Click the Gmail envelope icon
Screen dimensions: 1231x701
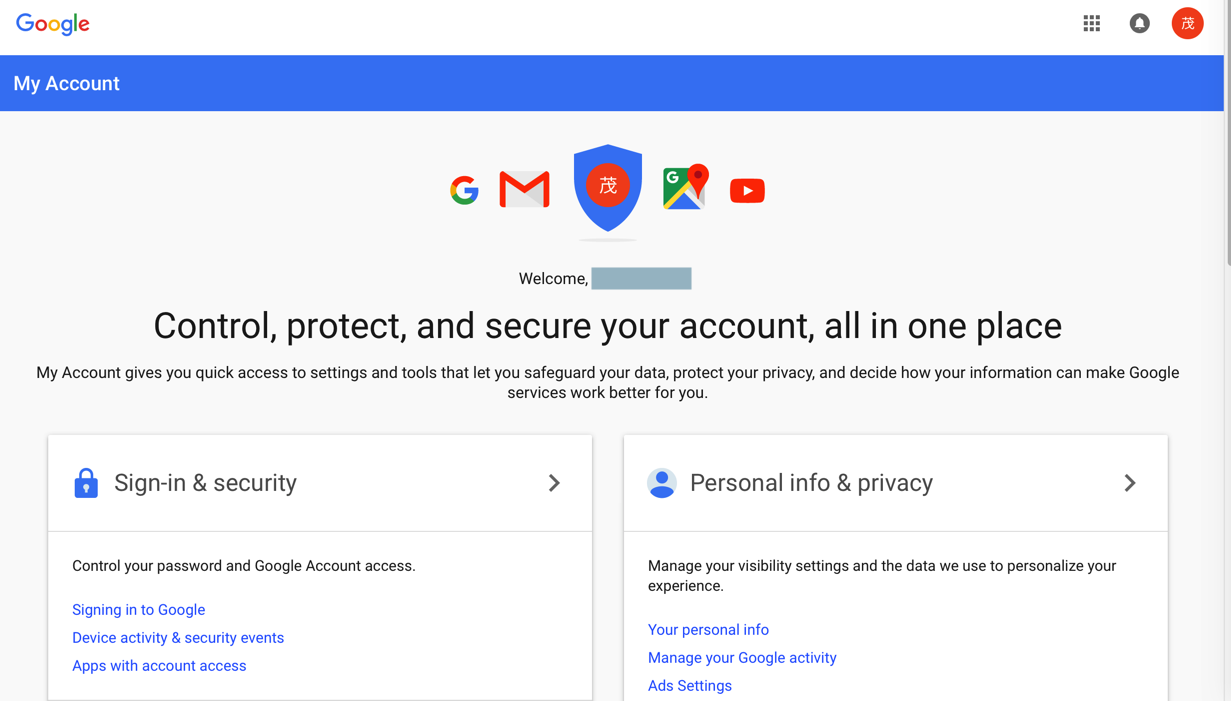point(524,190)
